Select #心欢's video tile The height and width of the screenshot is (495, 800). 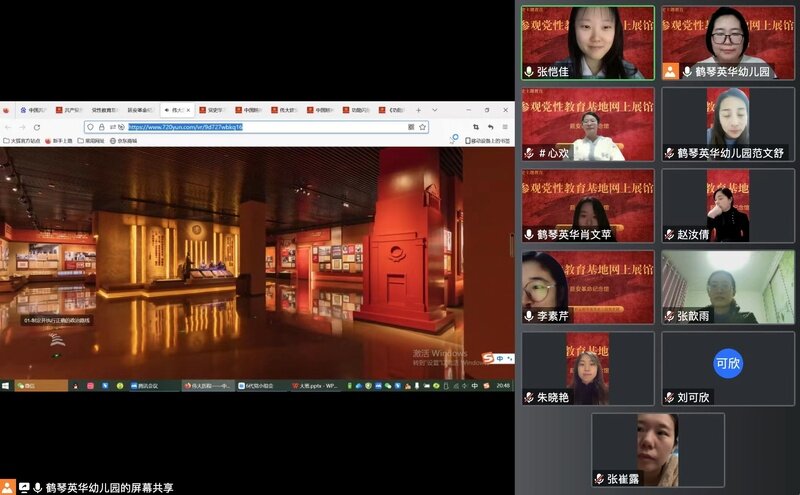coord(588,124)
